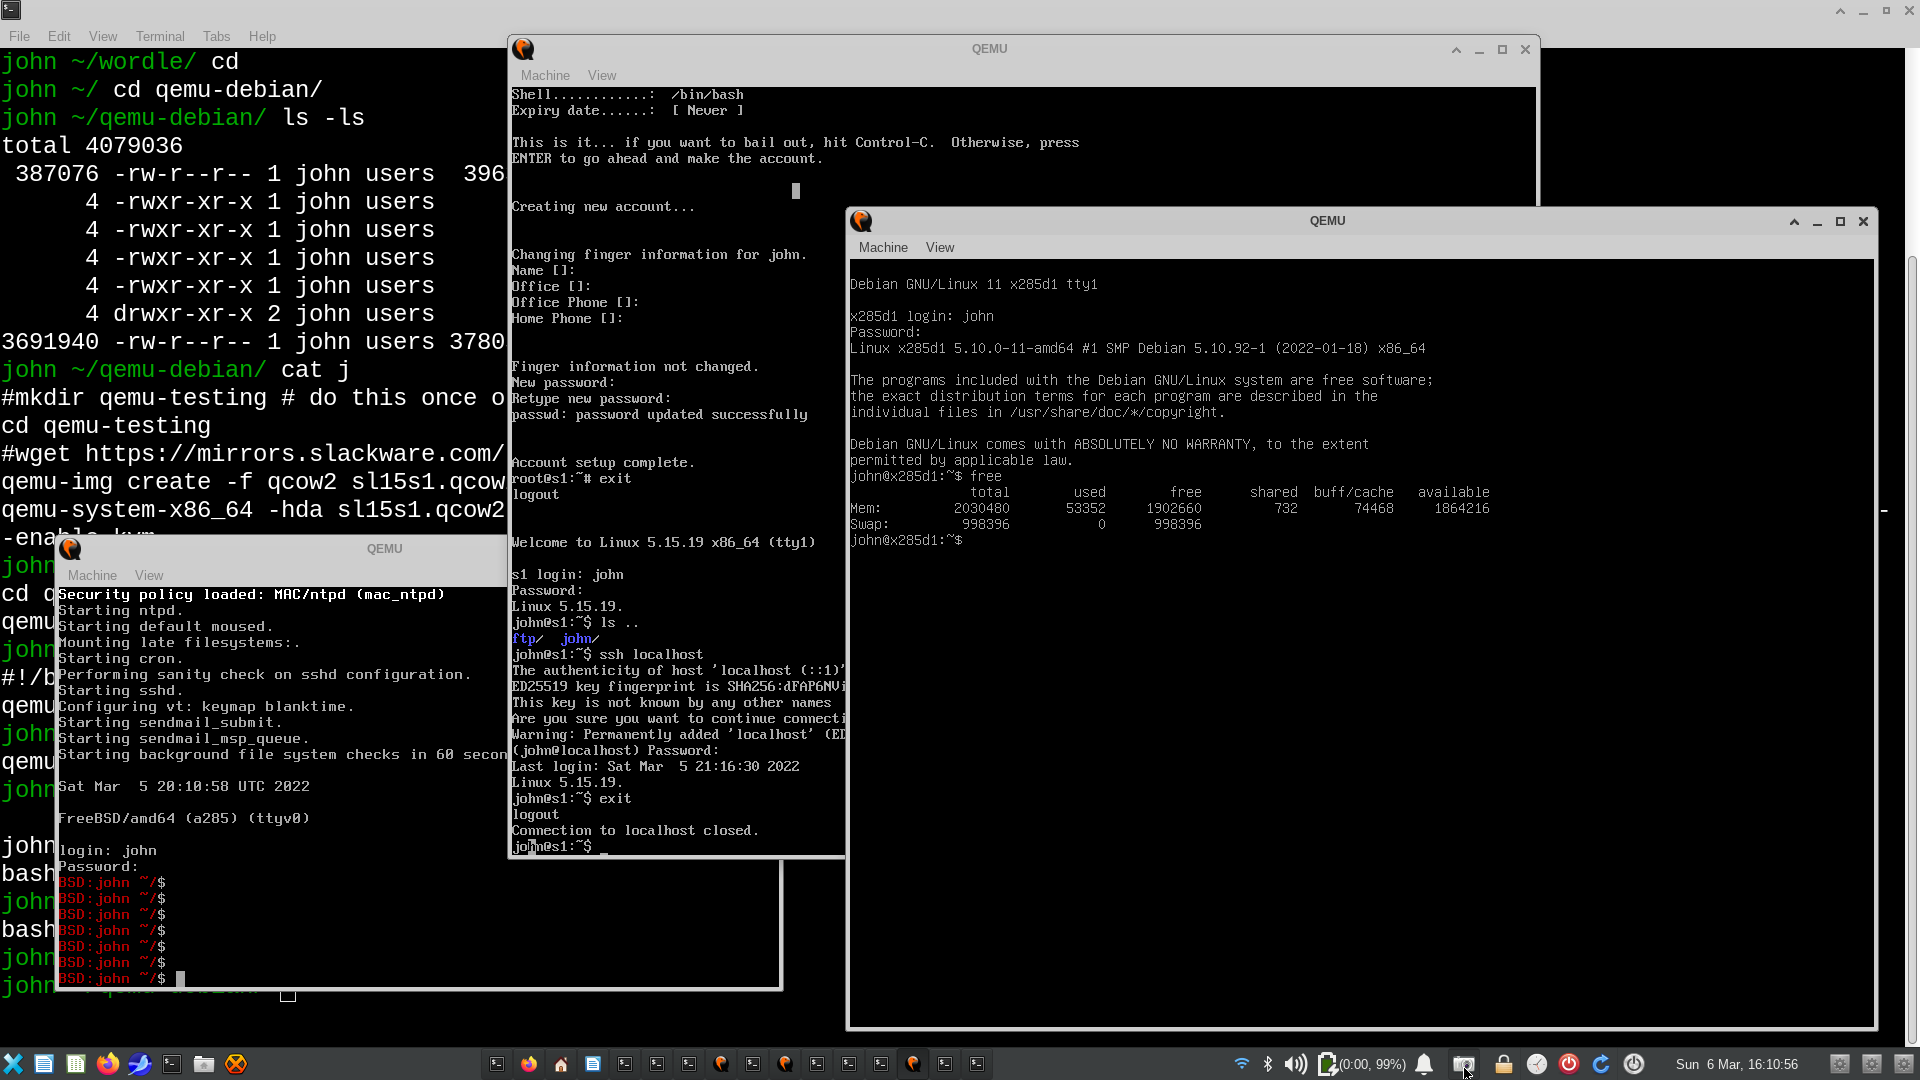Open the View menu in Slackware QEMU window
Viewport: 1920px width, 1080px height.
coord(602,75)
